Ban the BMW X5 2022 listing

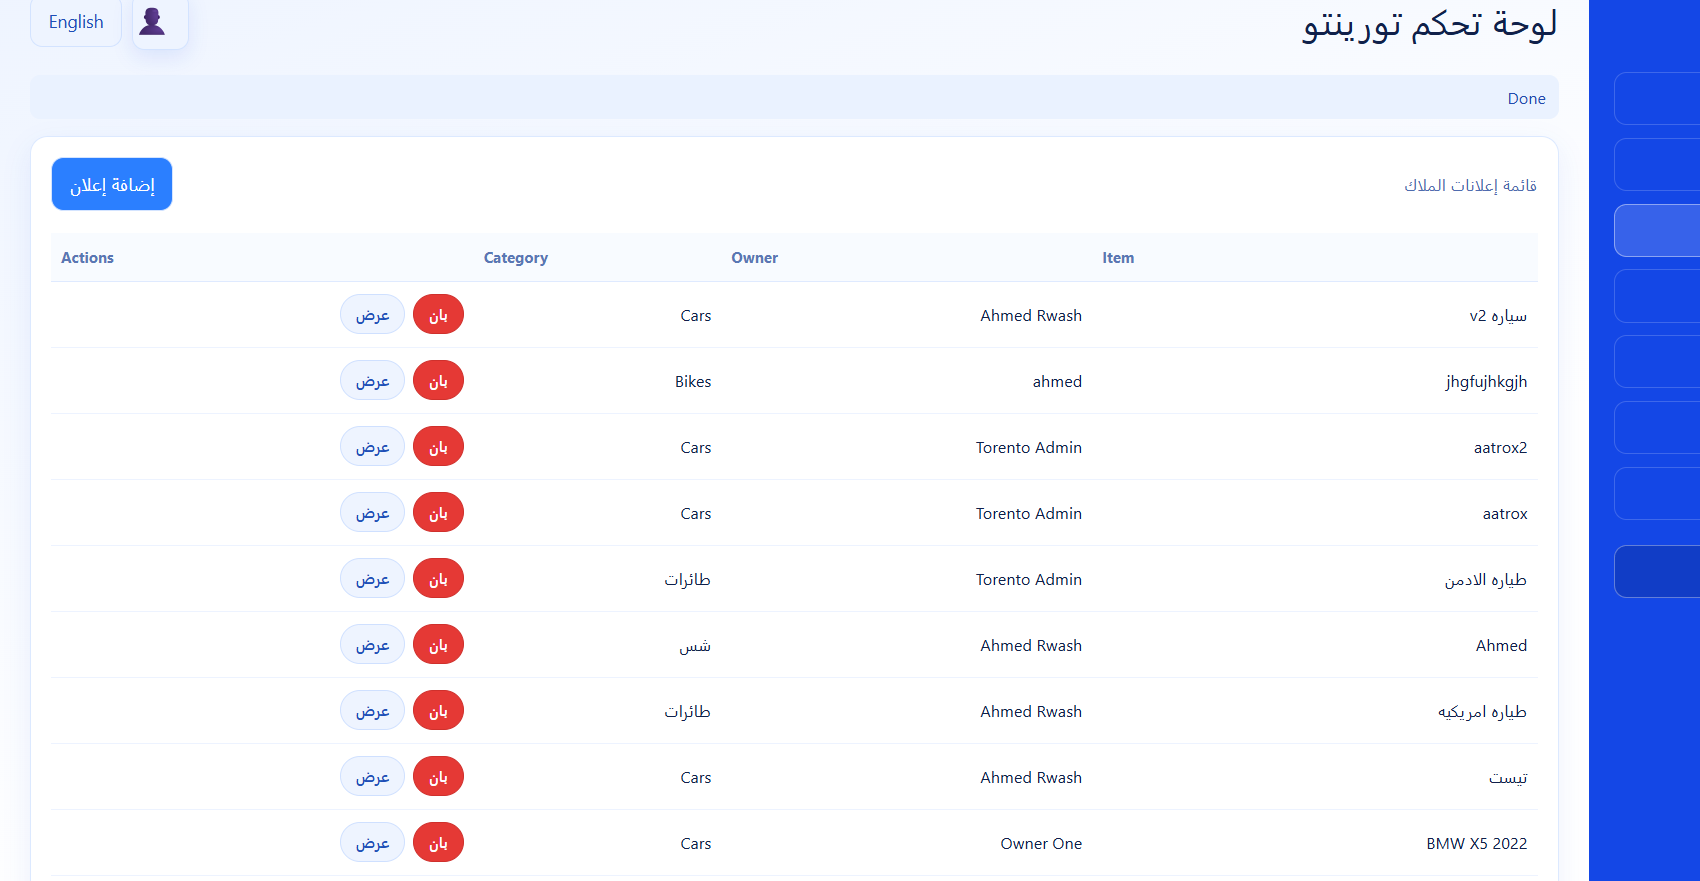(438, 843)
